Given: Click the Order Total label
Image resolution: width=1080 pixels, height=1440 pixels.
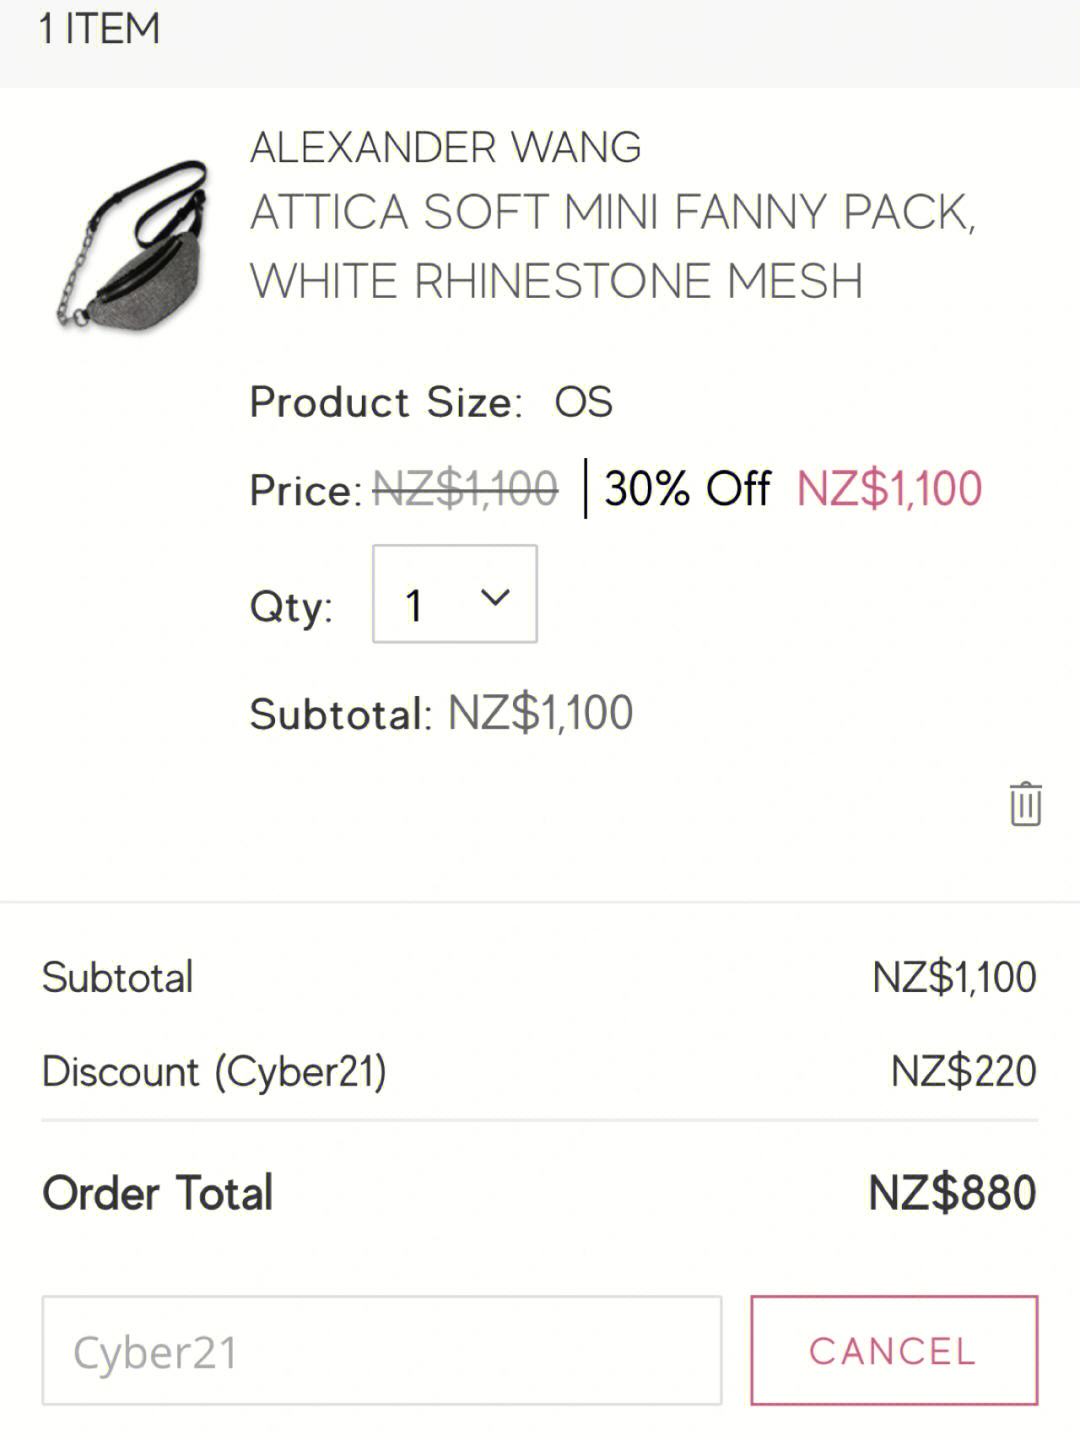Looking at the screenshot, I should (157, 1192).
